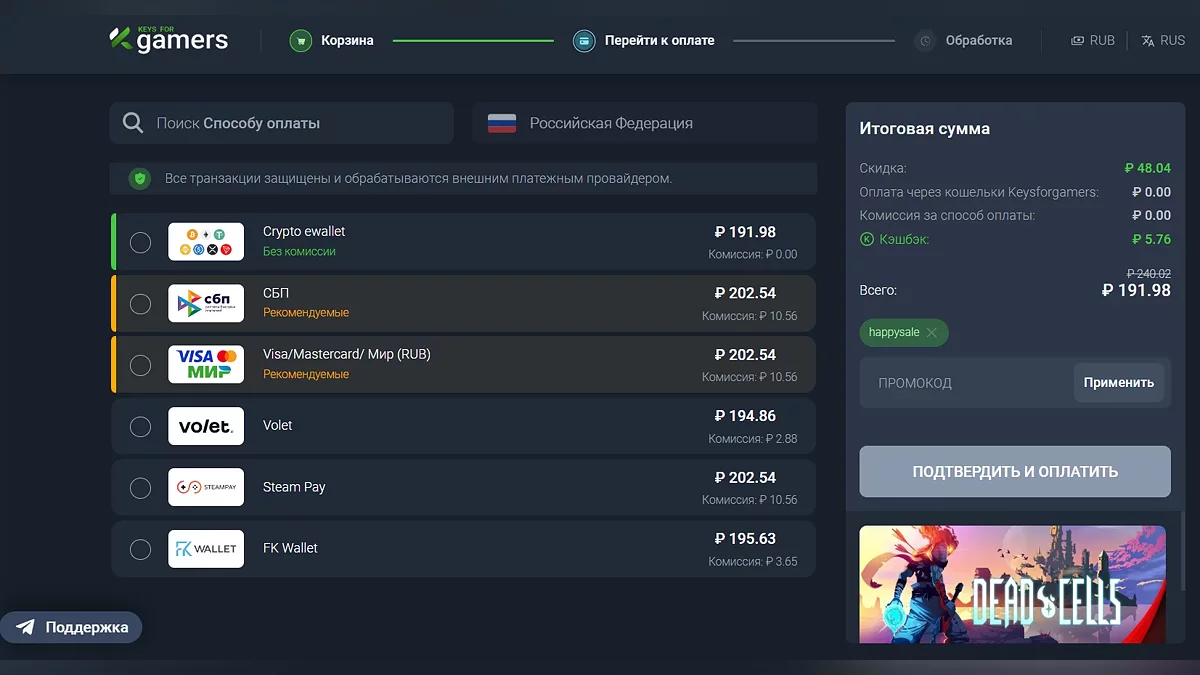Click the Telegram support icon

(26, 628)
